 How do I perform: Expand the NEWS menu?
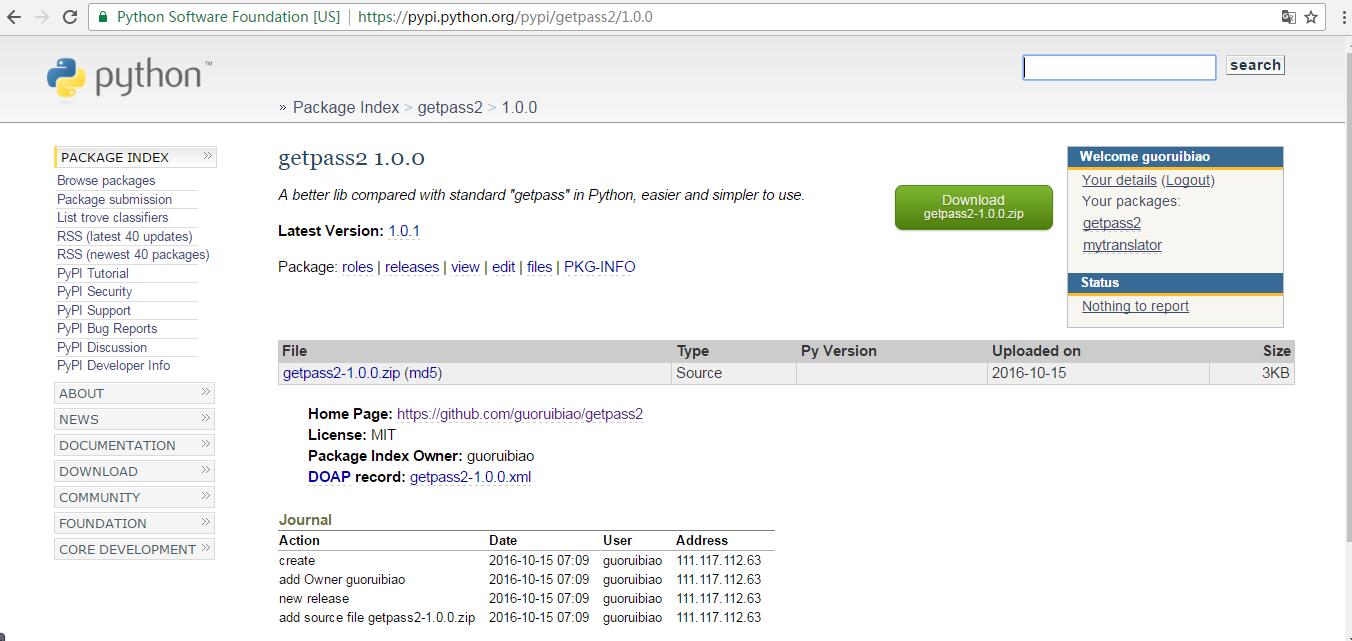coord(135,419)
